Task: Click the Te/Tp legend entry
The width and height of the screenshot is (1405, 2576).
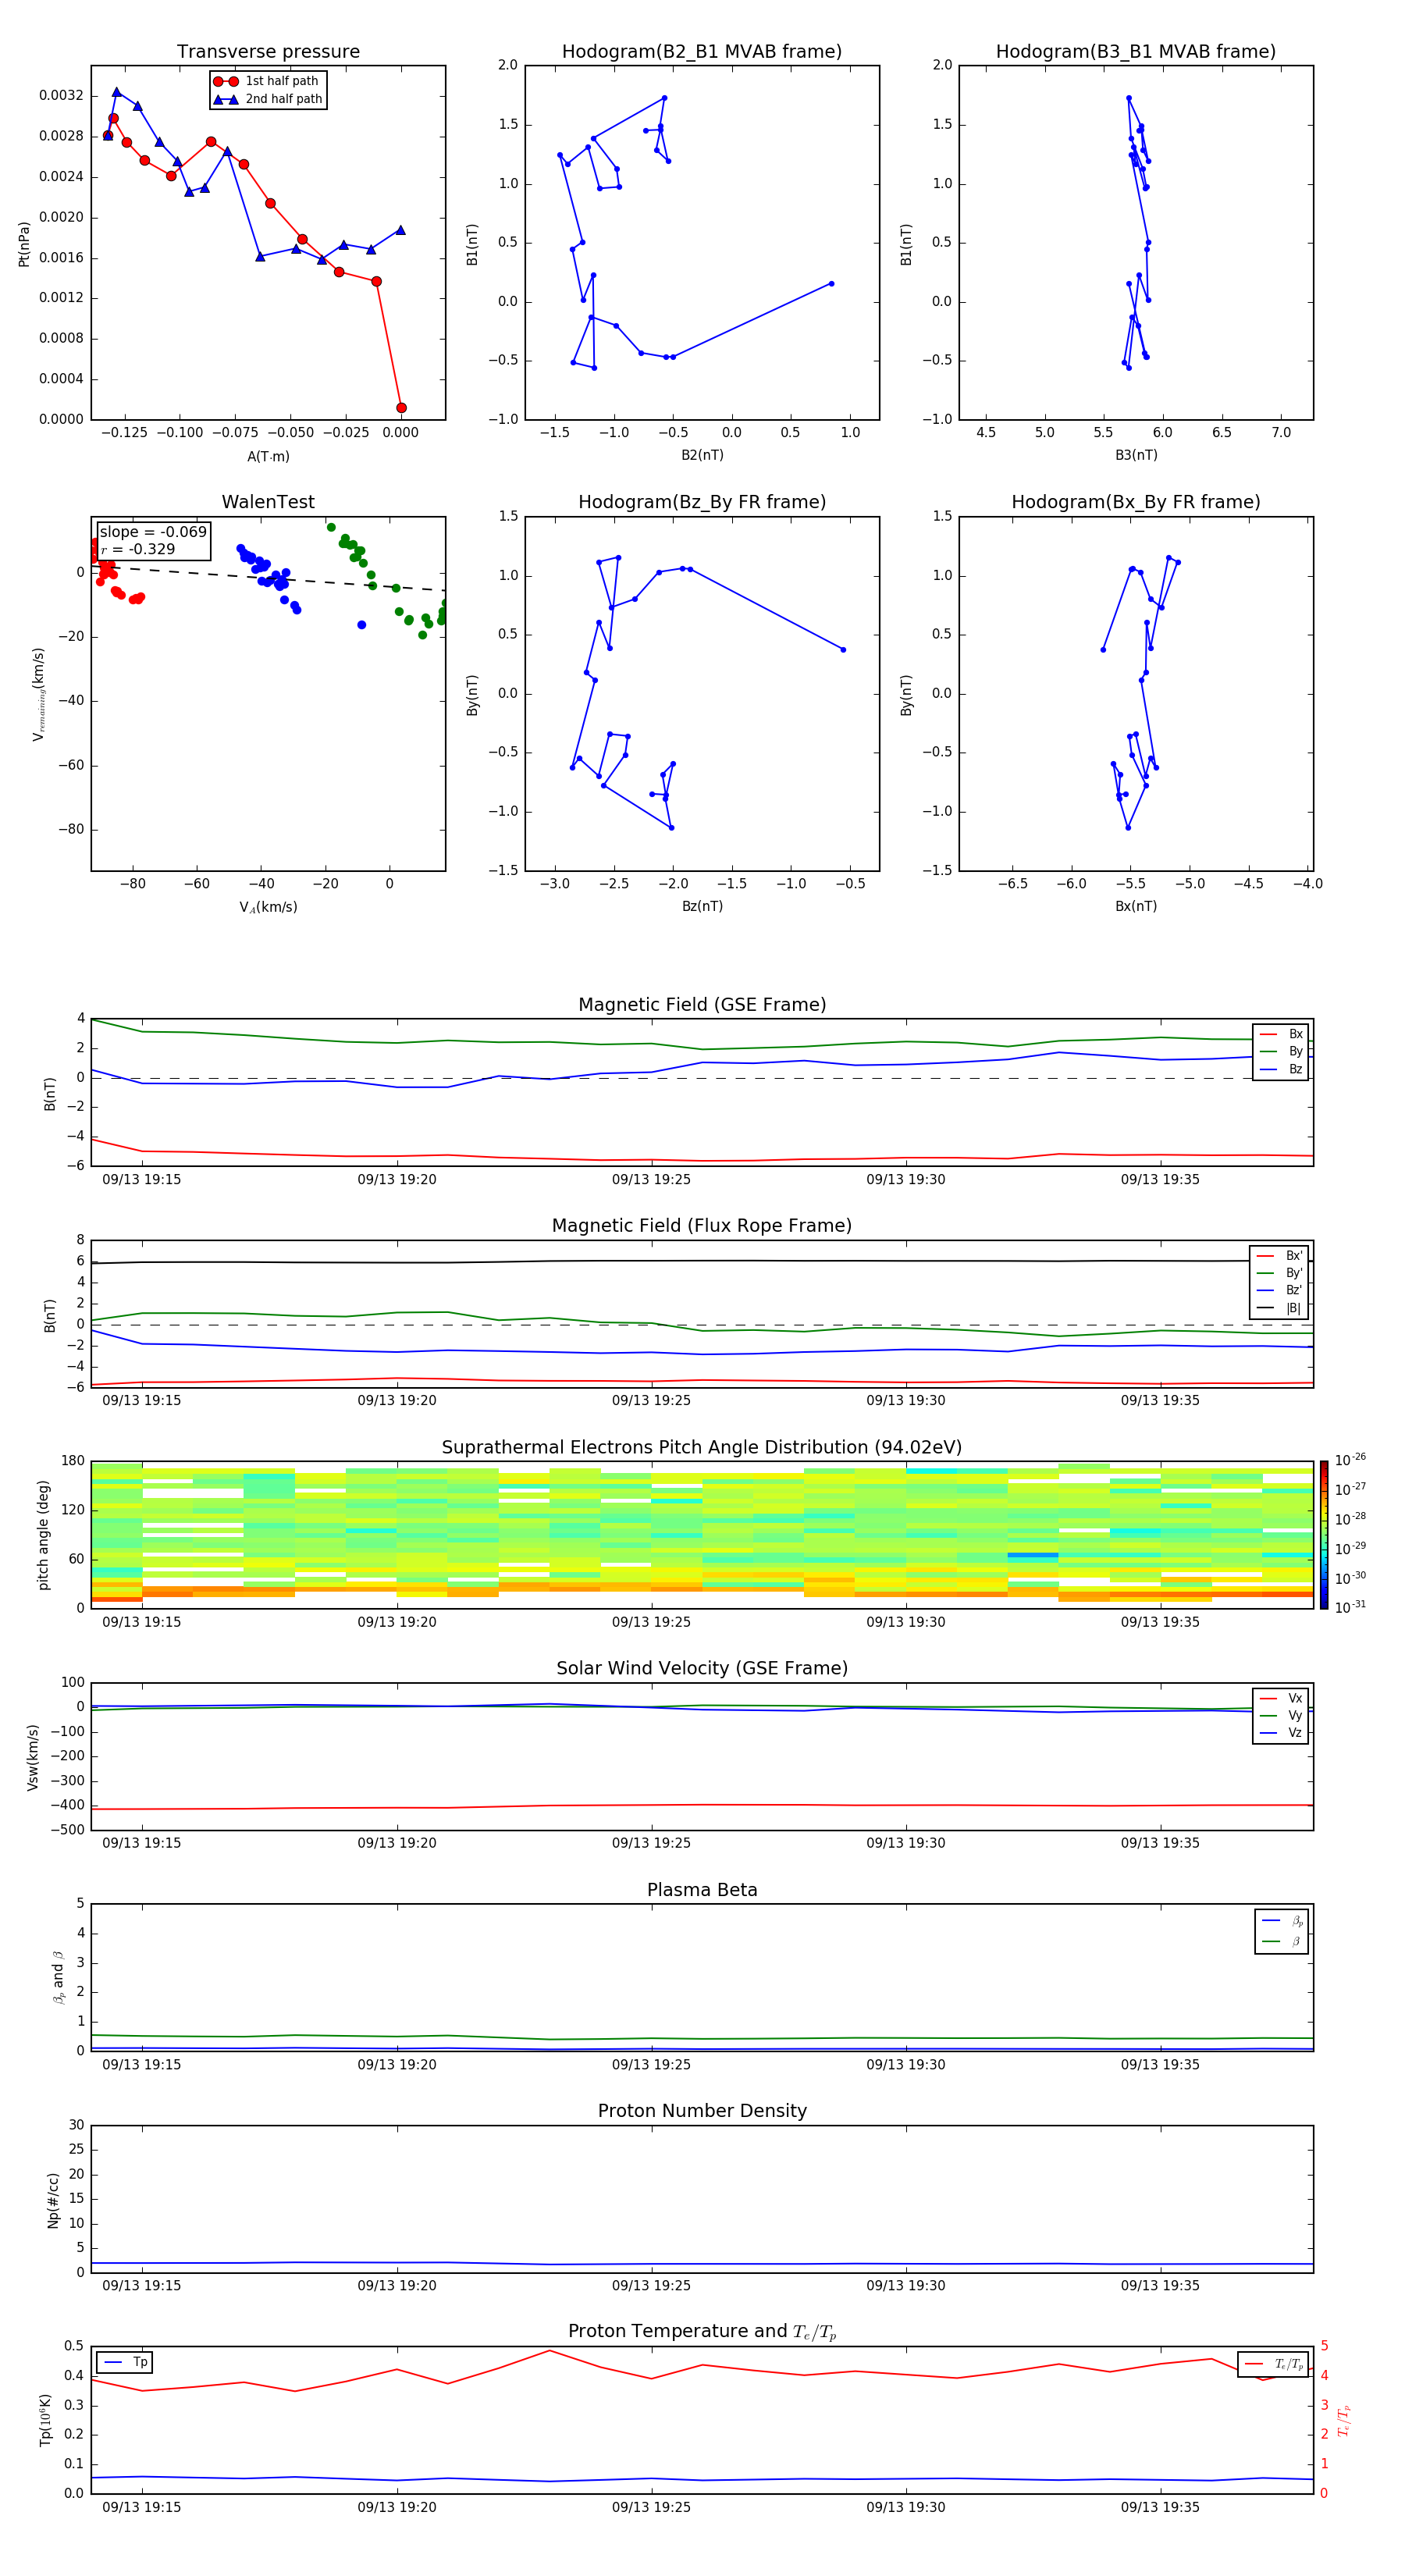Action: (x=1274, y=2364)
